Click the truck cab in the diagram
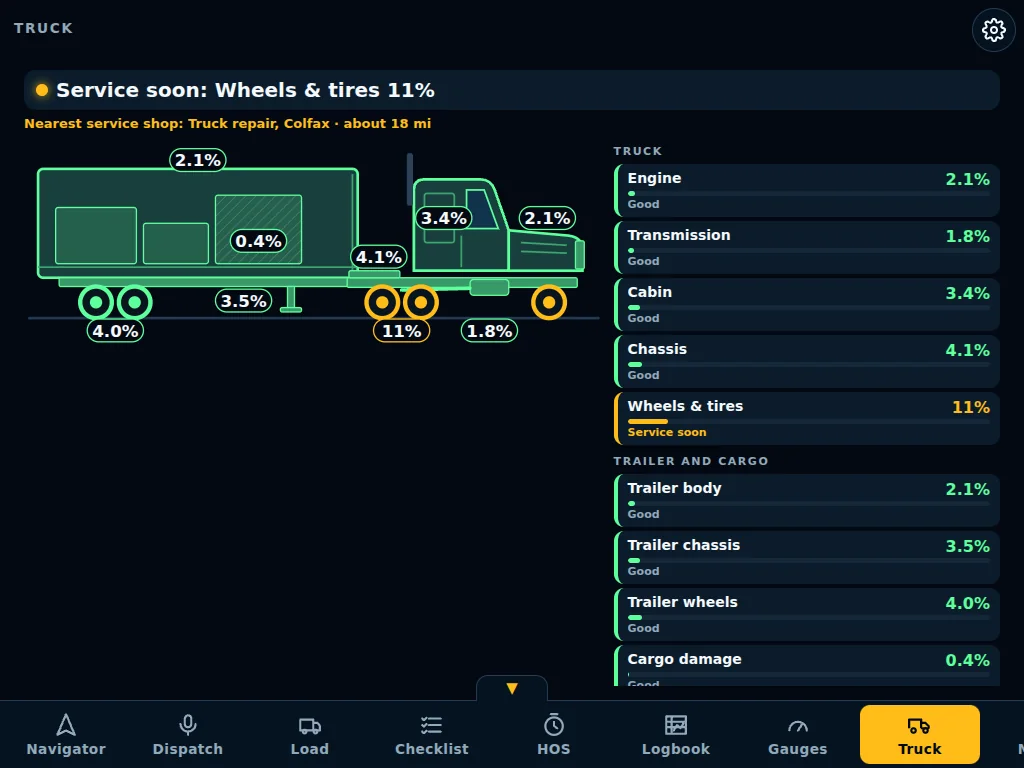Screen dimensions: 1024x768 (x=461, y=225)
